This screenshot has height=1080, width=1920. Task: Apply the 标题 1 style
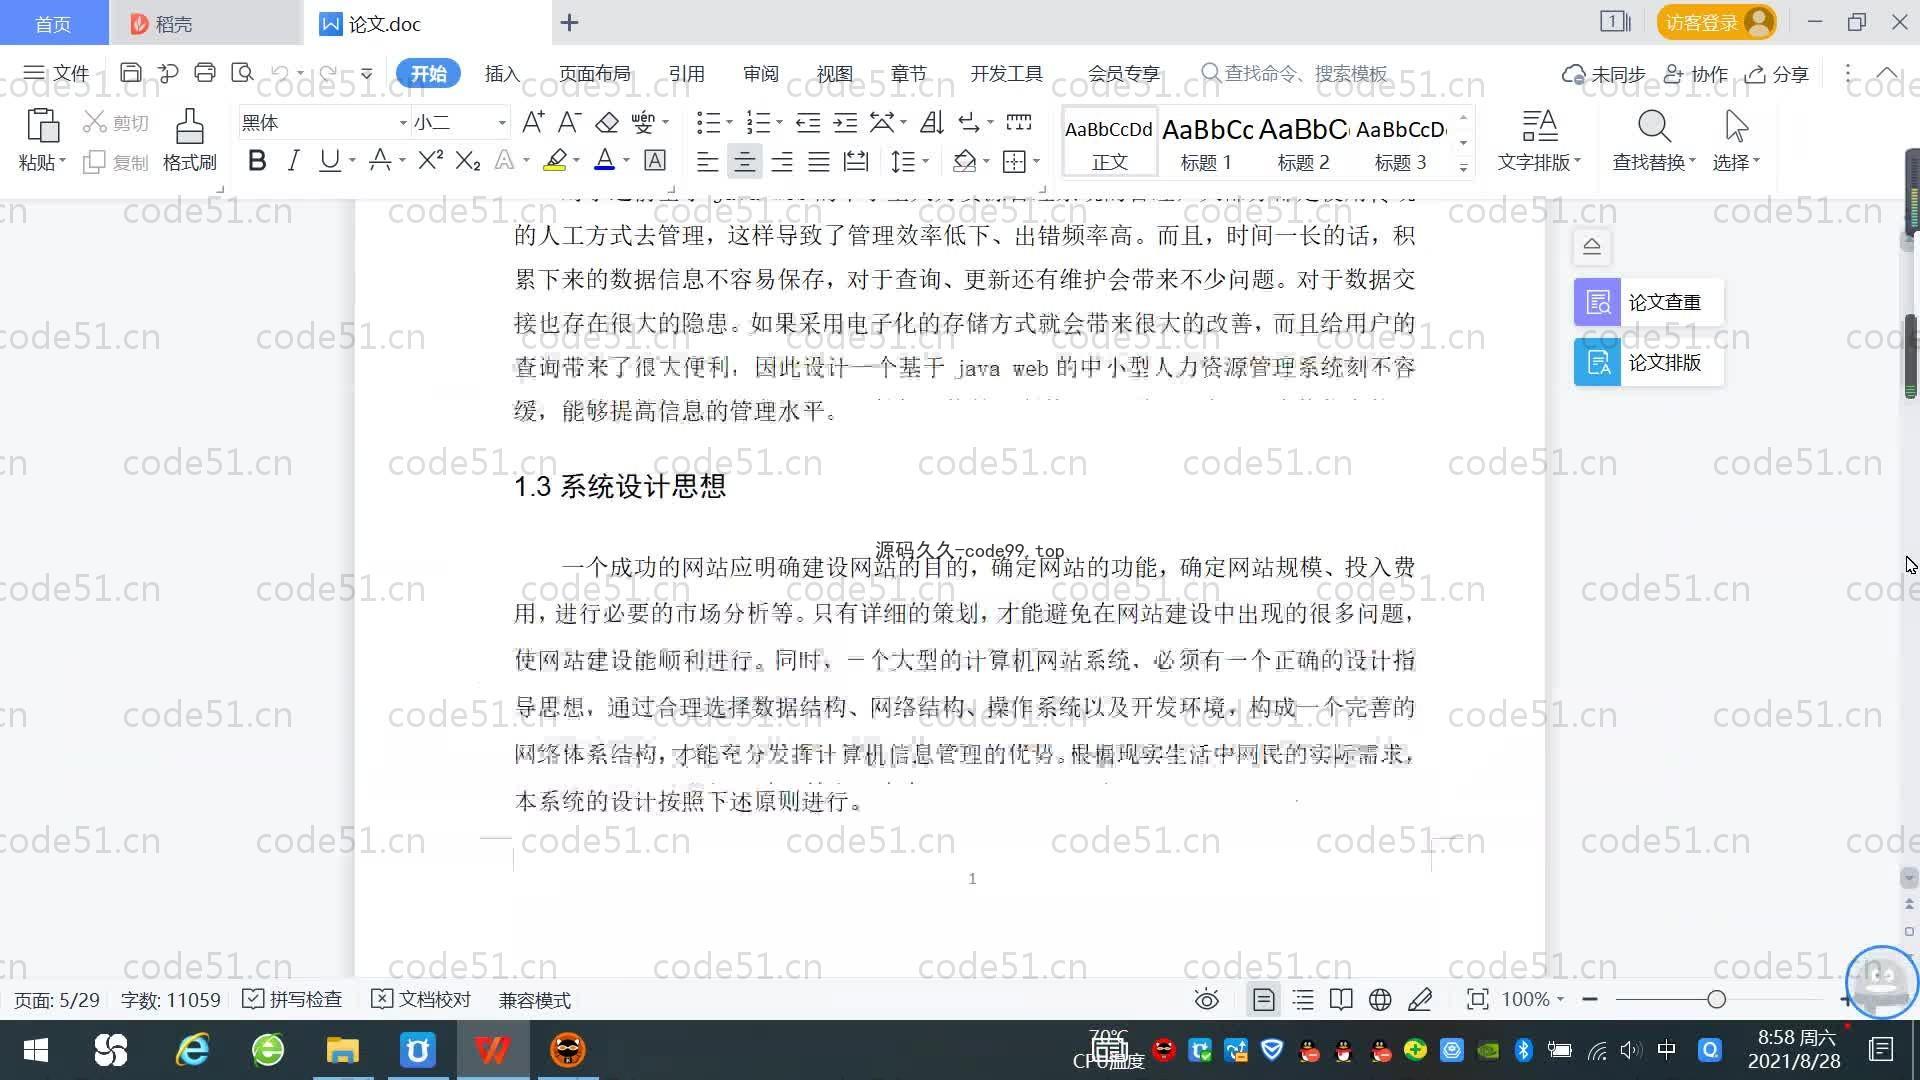click(x=1206, y=143)
